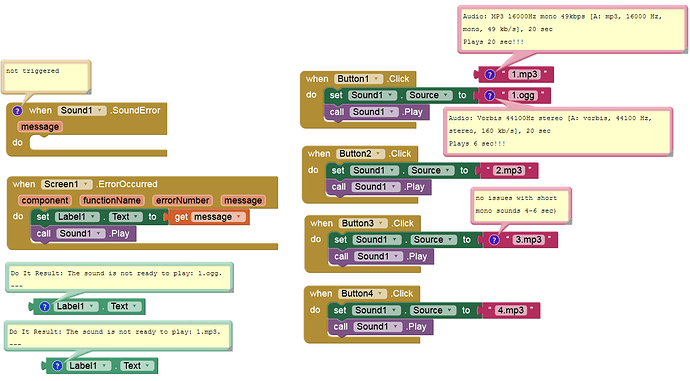
Task: Click errorNumber parameter in ErrorOccurred block
Action: click(x=183, y=201)
